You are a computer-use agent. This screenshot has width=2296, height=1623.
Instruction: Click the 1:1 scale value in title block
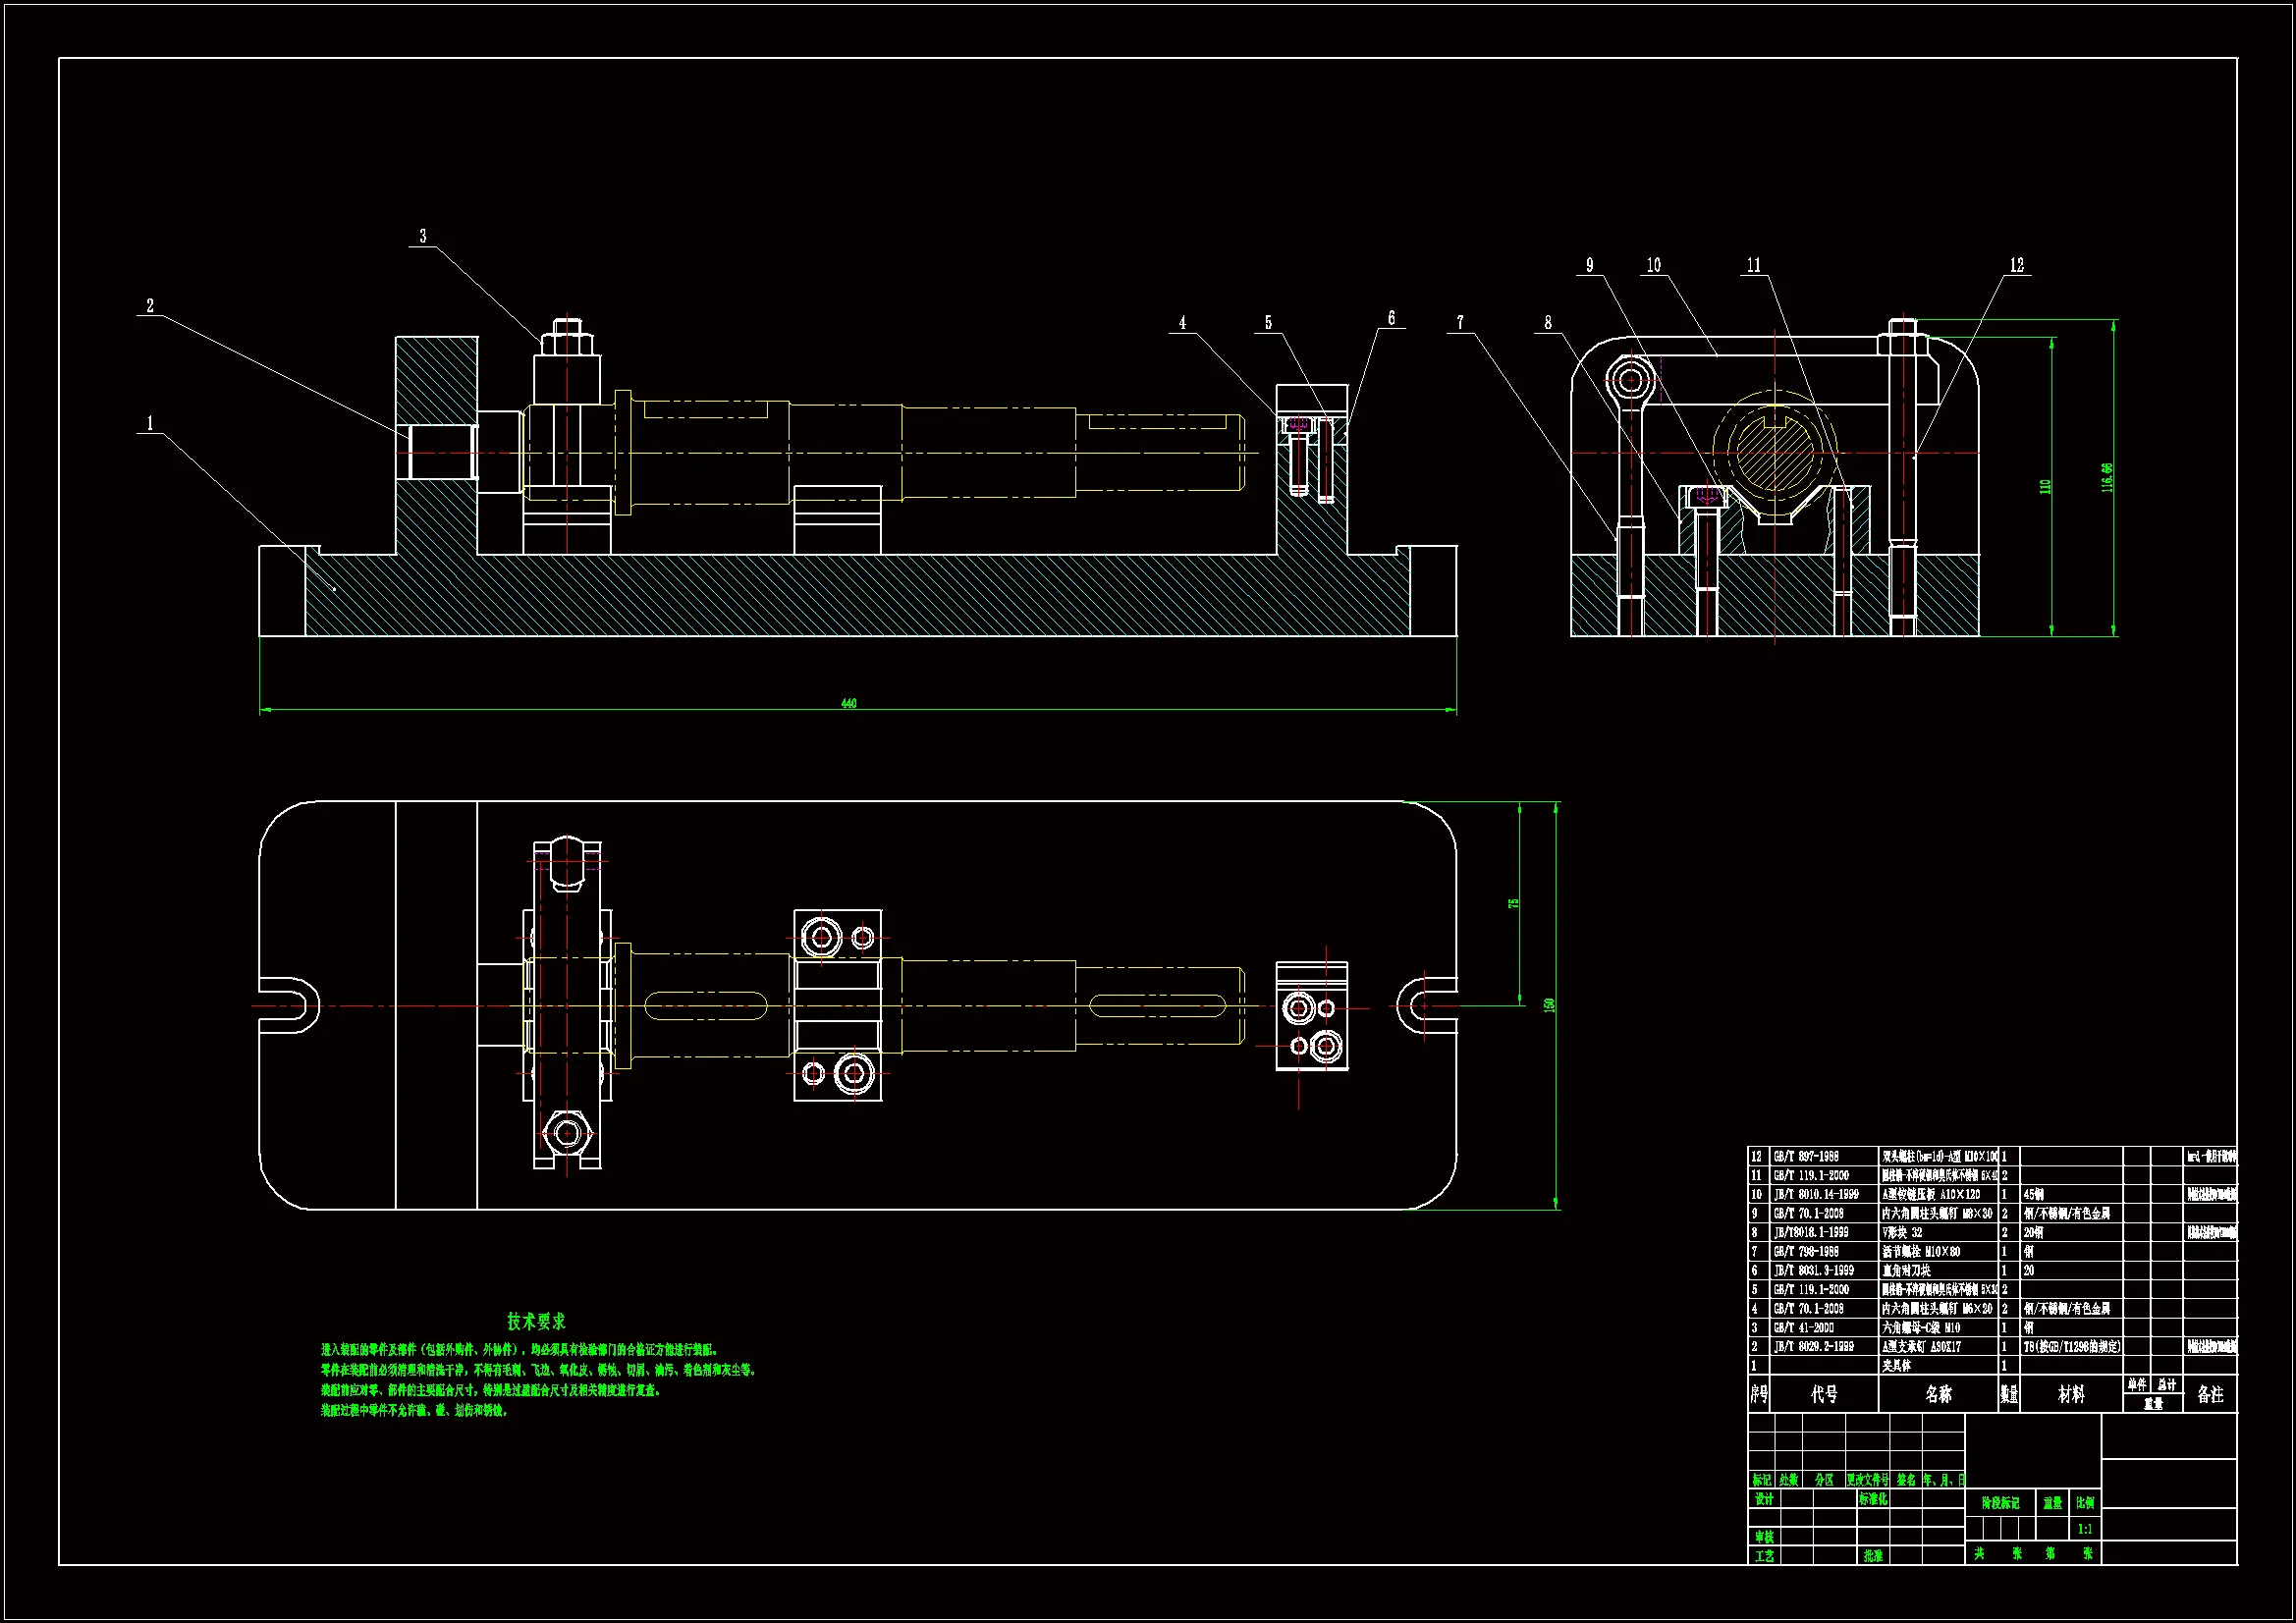tap(2084, 1529)
